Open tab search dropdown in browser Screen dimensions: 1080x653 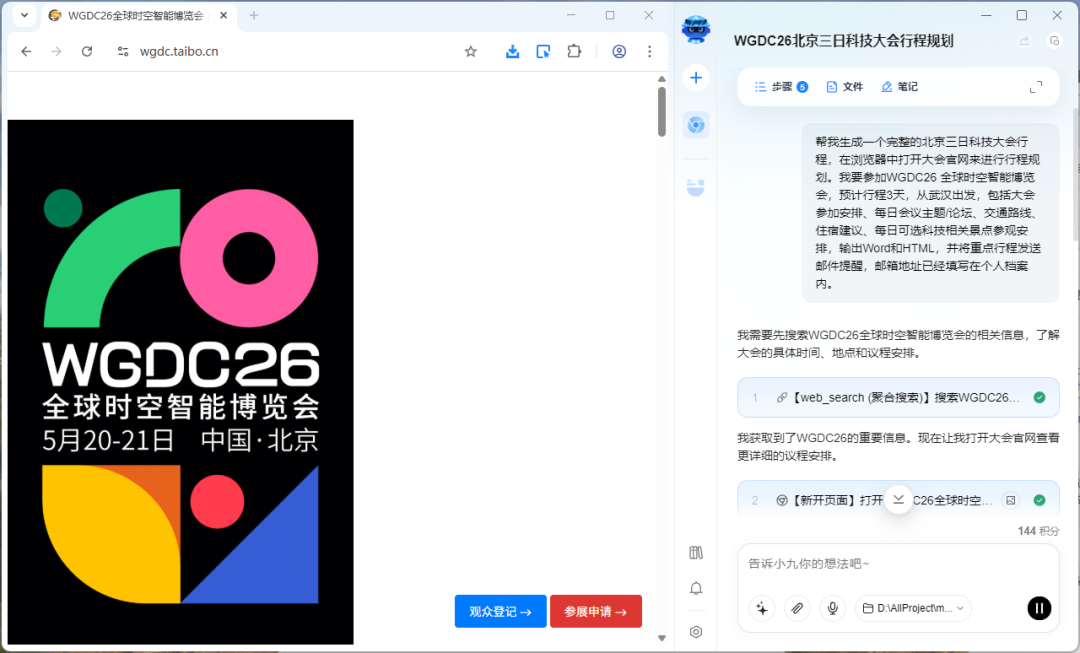(24, 15)
